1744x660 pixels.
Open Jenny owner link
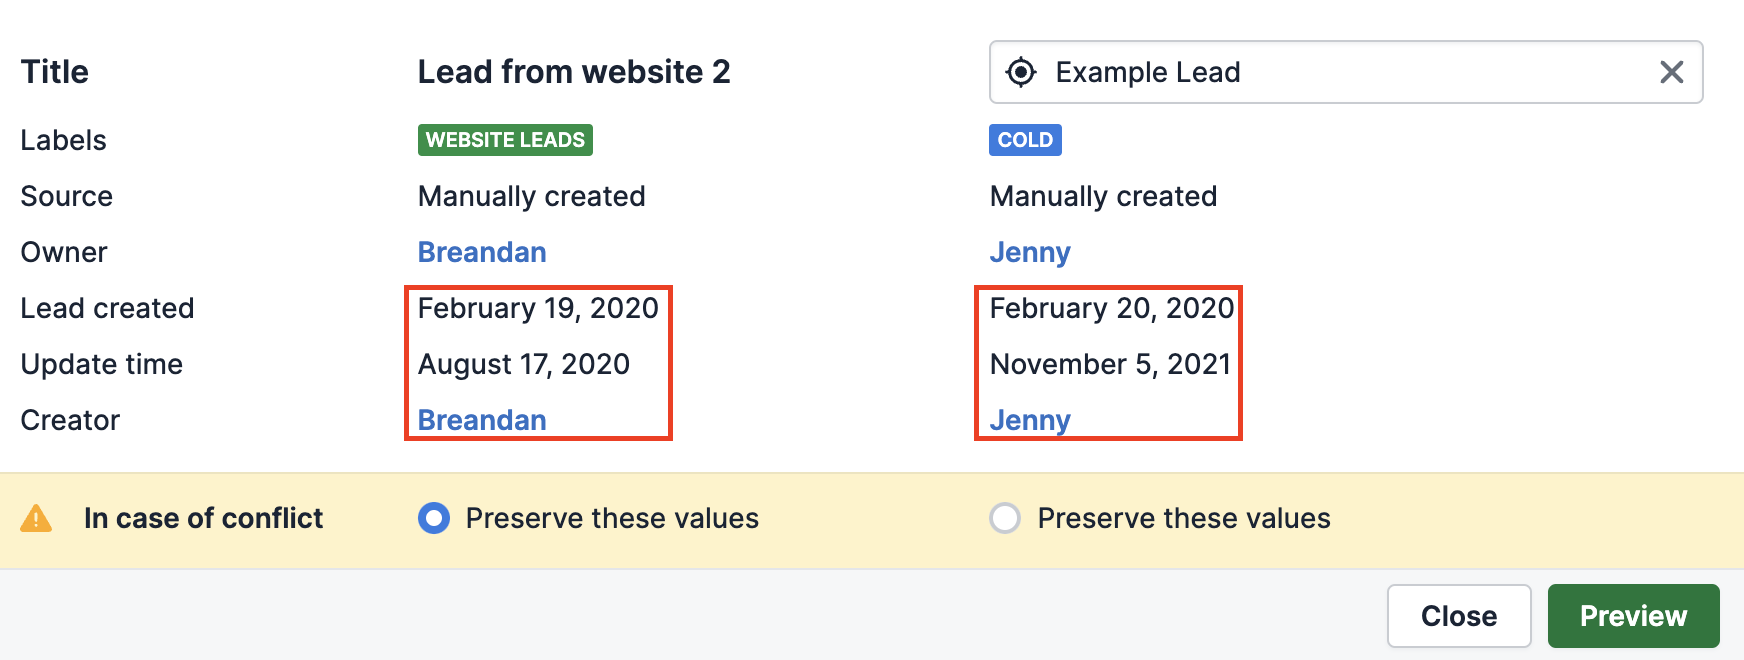[x=1030, y=252]
